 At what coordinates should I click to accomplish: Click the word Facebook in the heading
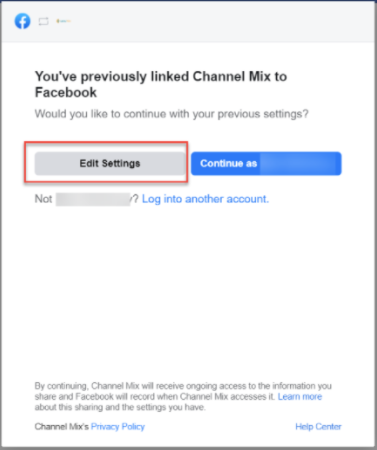[x=66, y=92]
